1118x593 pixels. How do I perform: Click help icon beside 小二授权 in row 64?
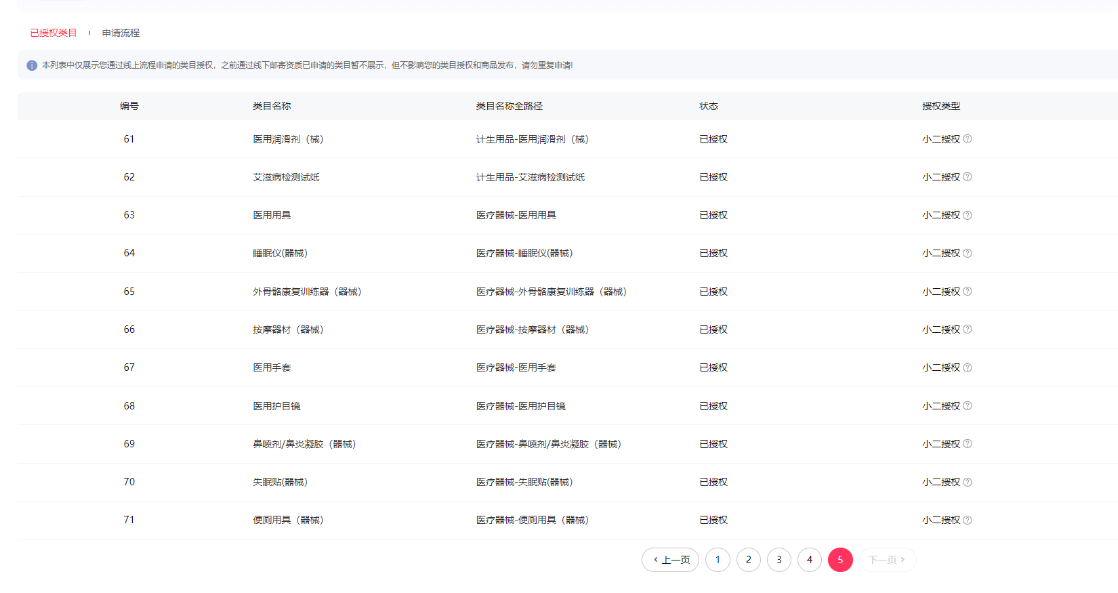tap(967, 253)
